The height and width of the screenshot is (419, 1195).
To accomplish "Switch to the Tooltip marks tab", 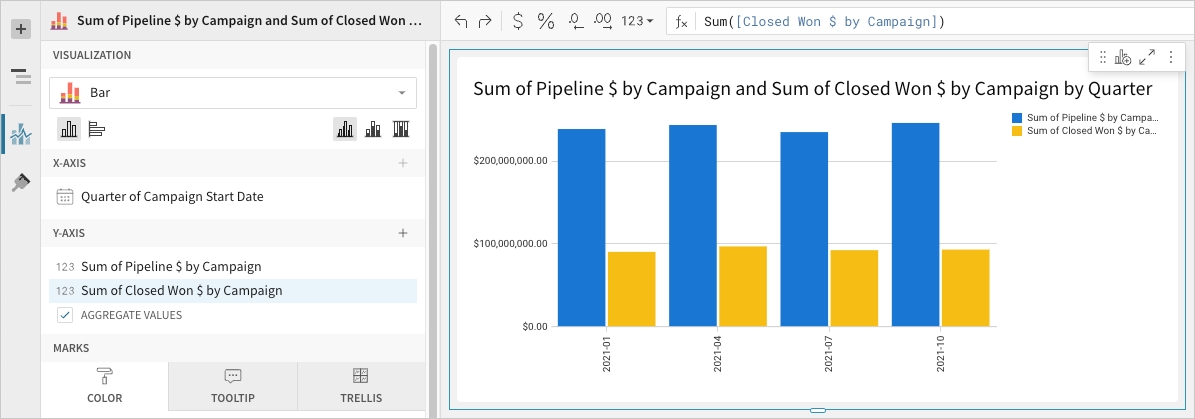I will point(233,386).
